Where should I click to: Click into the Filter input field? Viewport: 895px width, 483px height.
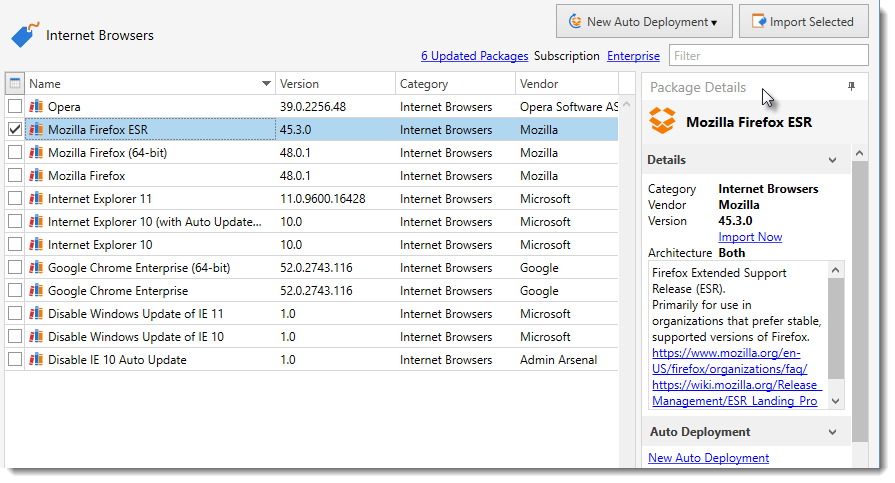(x=767, y=56)
